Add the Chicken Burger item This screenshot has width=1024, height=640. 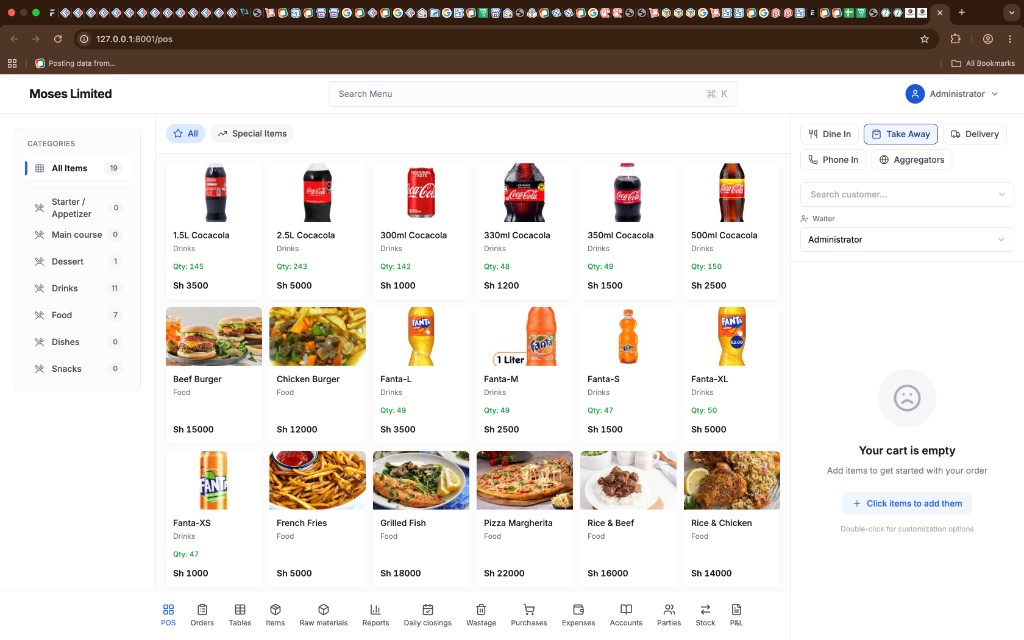tap(317, 375)
